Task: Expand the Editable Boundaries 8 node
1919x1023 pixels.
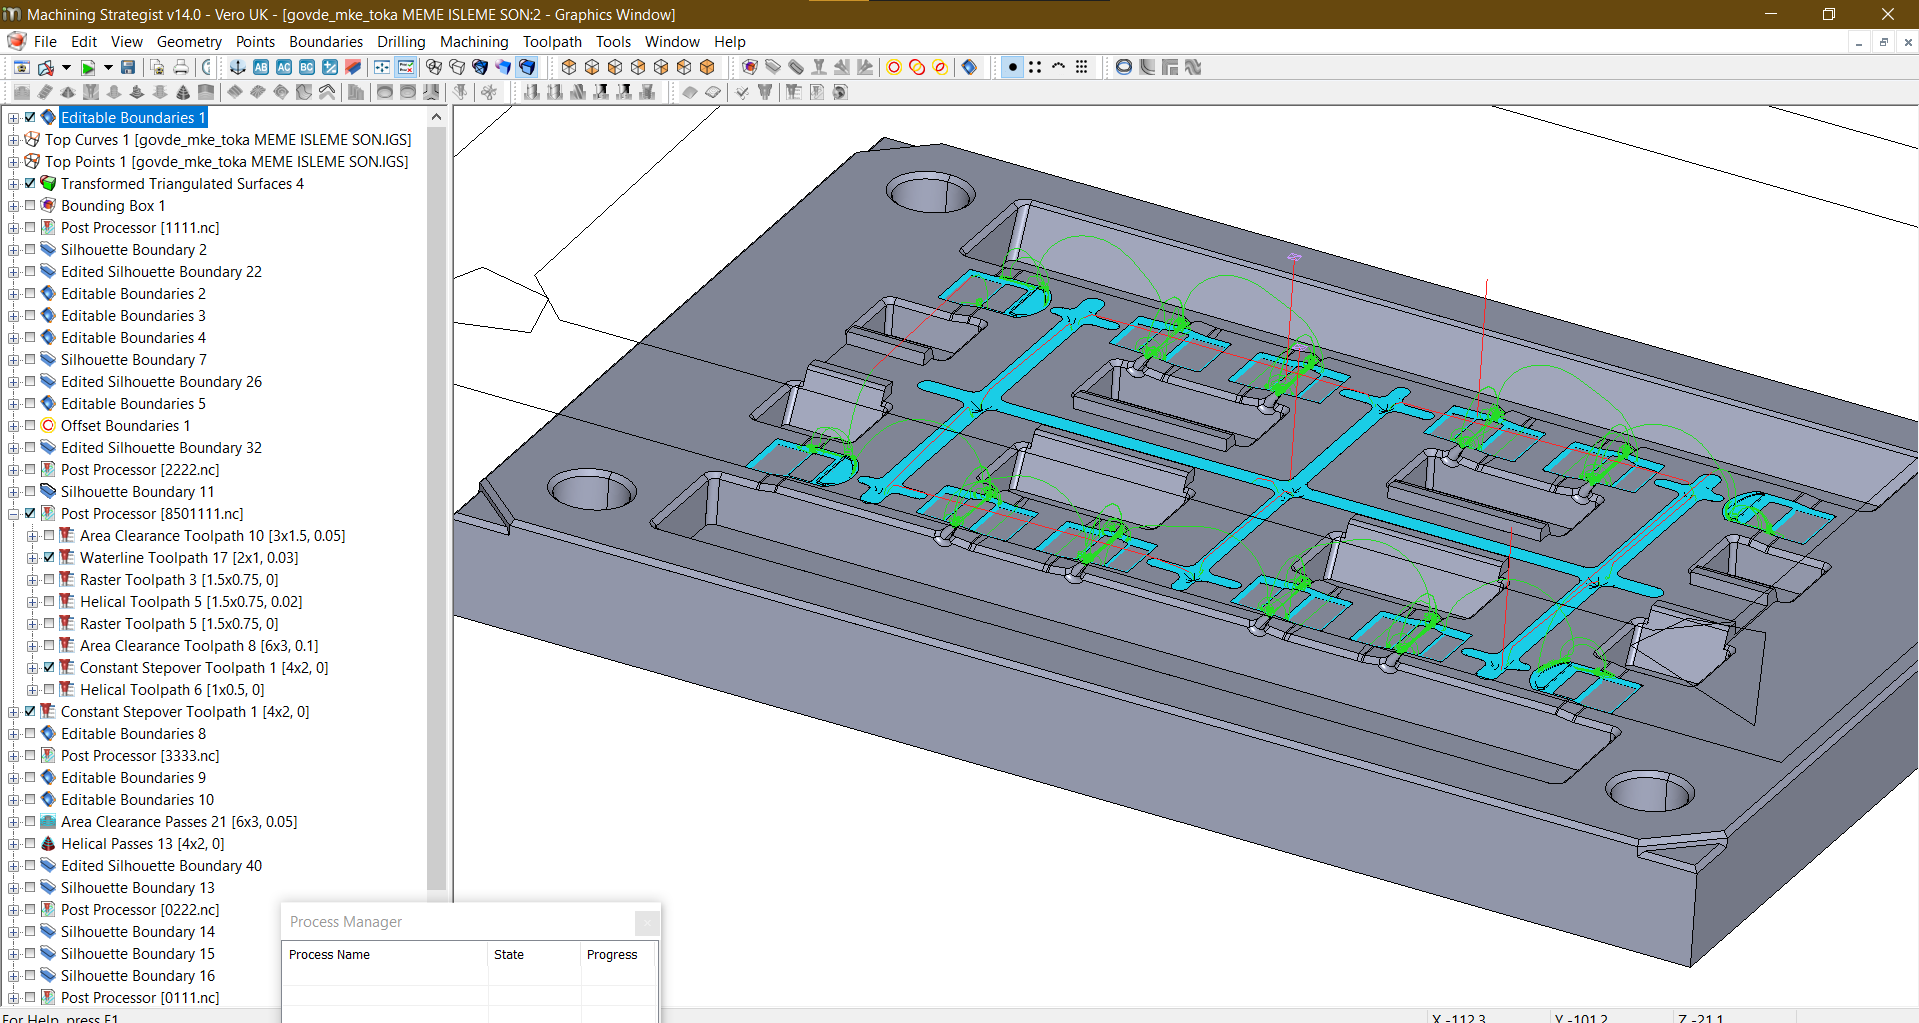Action: tap(14, 734)
